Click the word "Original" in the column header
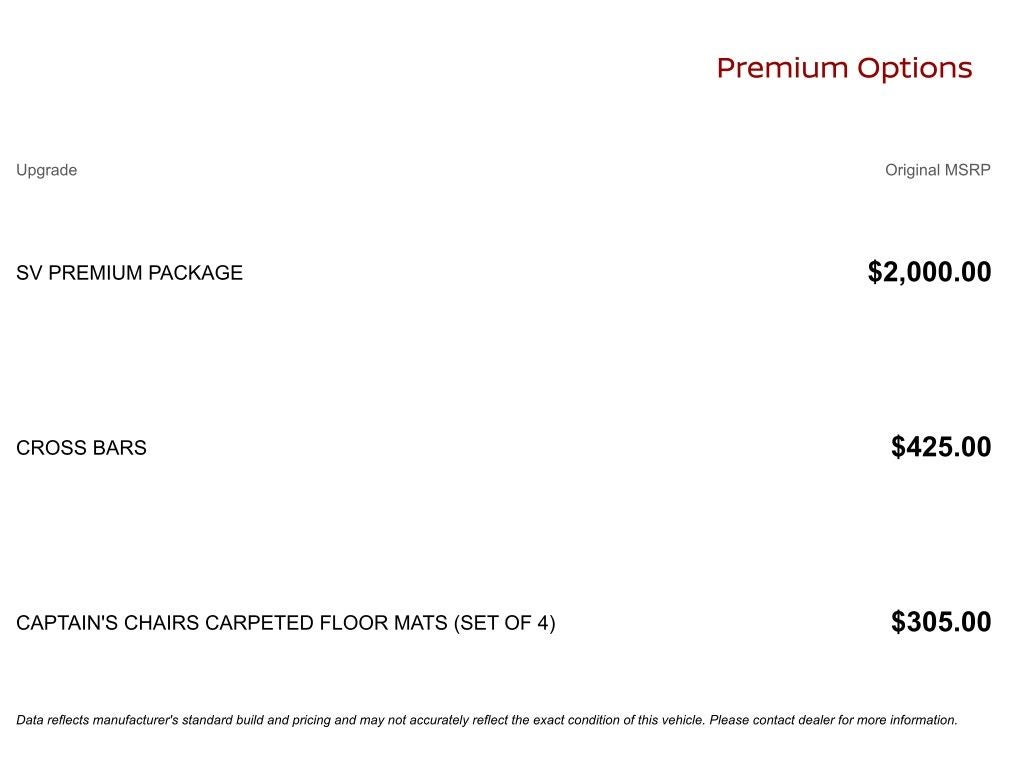Image resolution: width=1024 pixels, height=768 pixels. pyautogui.click(x=912, y=170)
